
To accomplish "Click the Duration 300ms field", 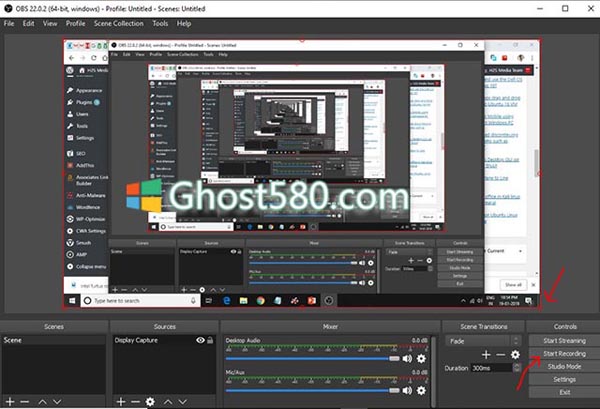I will click(x=491, y=368).
